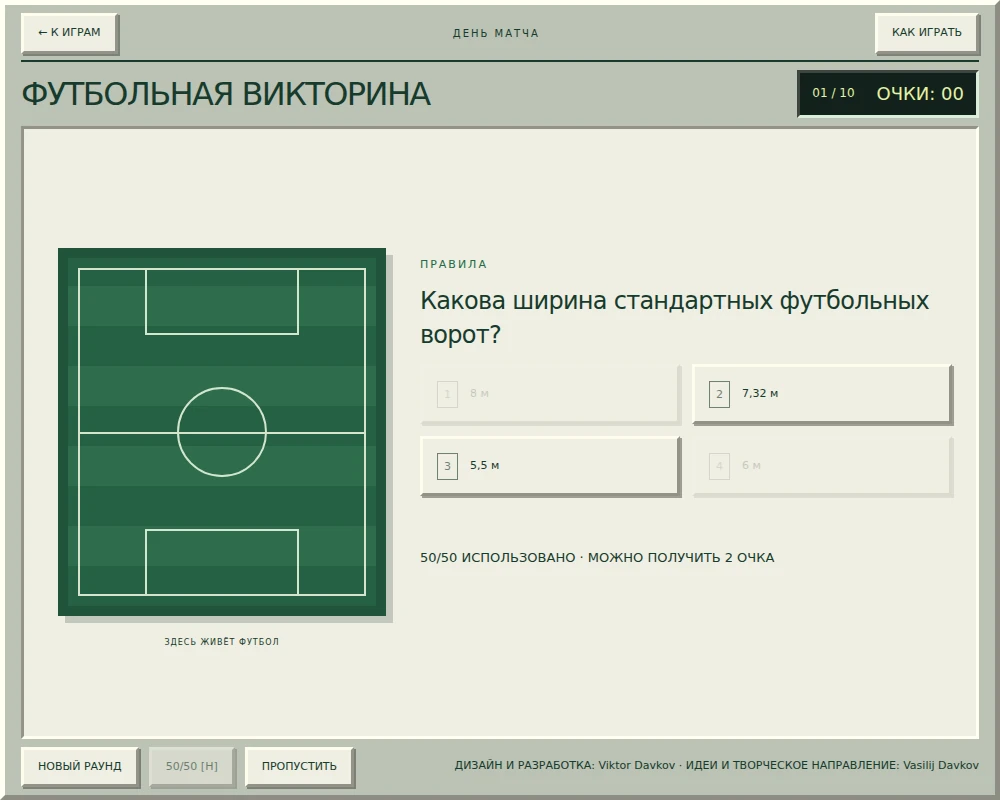Click the credits line naming Viktor Davkov
This screenshot has height=800, width=1000.
716,766
